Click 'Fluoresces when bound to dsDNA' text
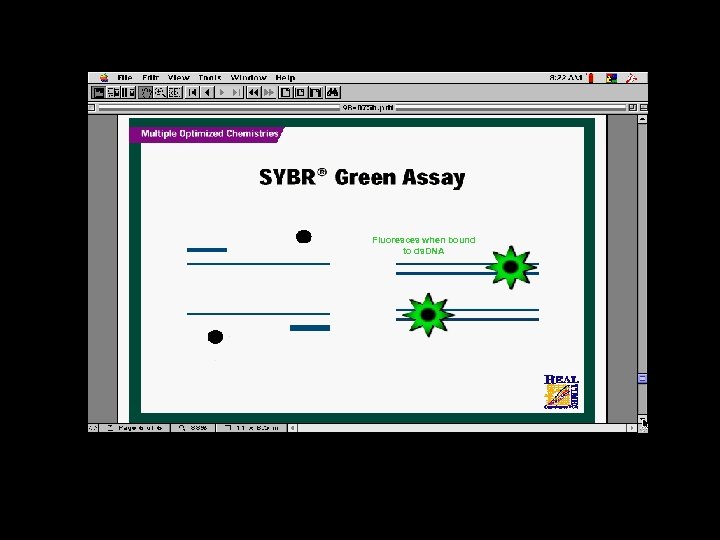 (423, 245)
